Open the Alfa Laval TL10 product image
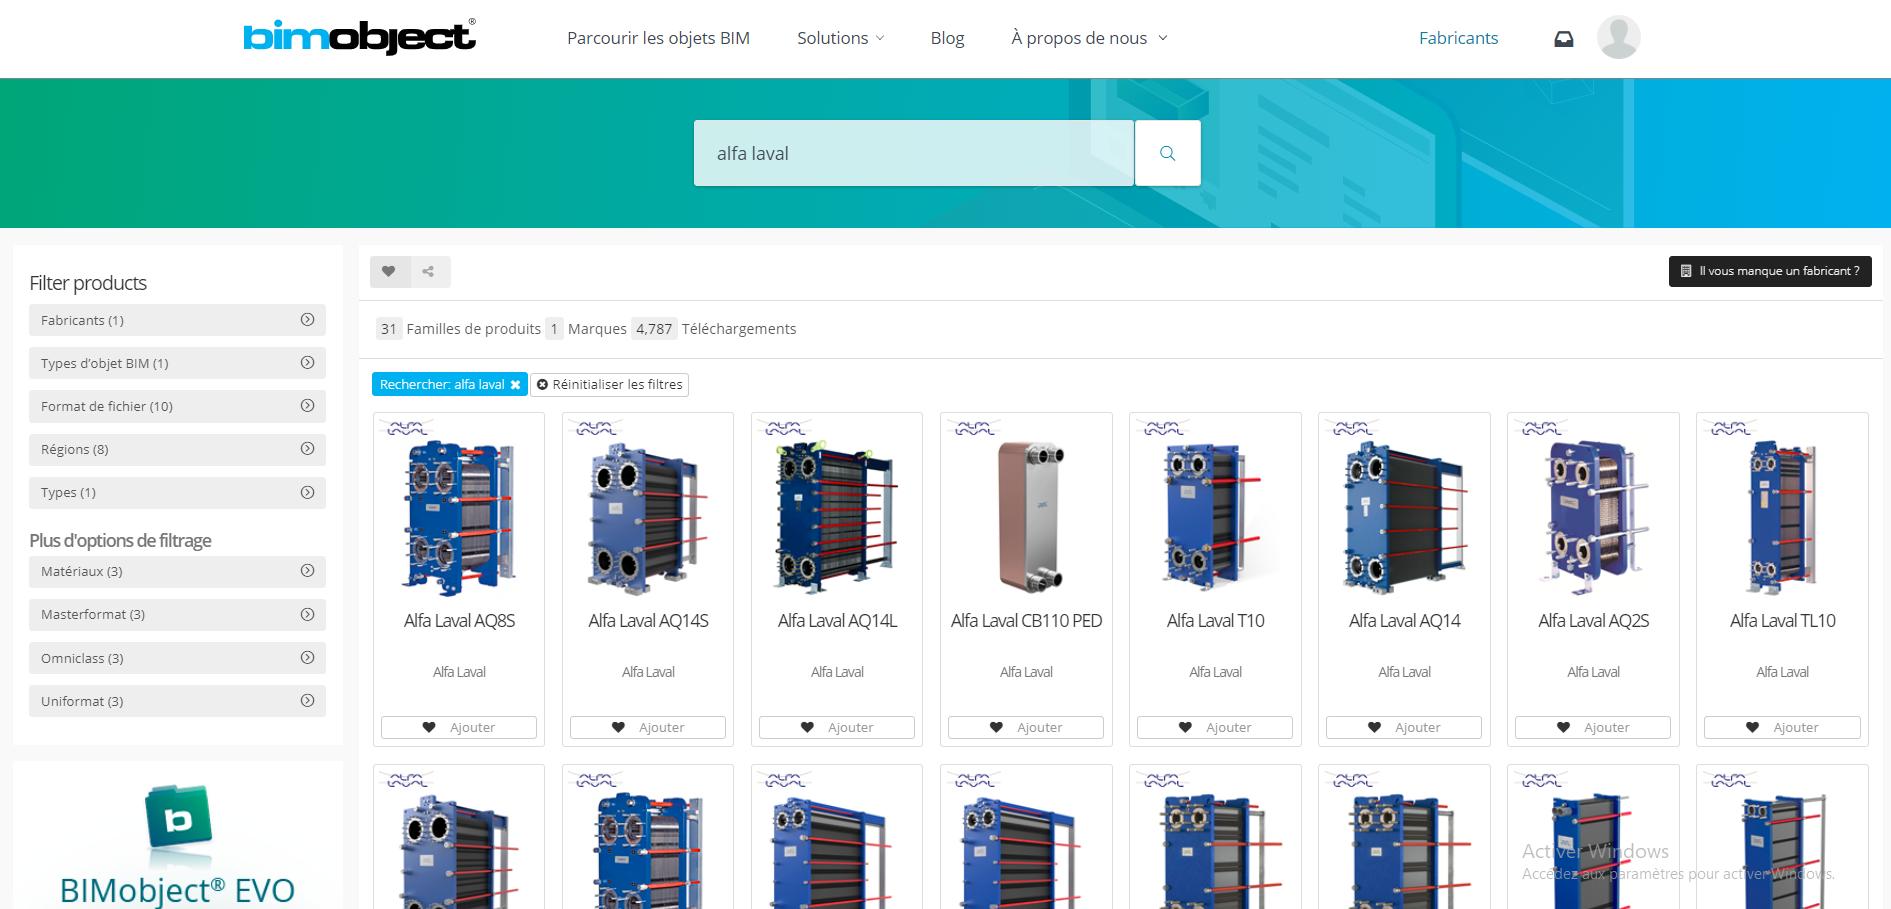The image size is (1891, 909). (x=1782, y=518)
